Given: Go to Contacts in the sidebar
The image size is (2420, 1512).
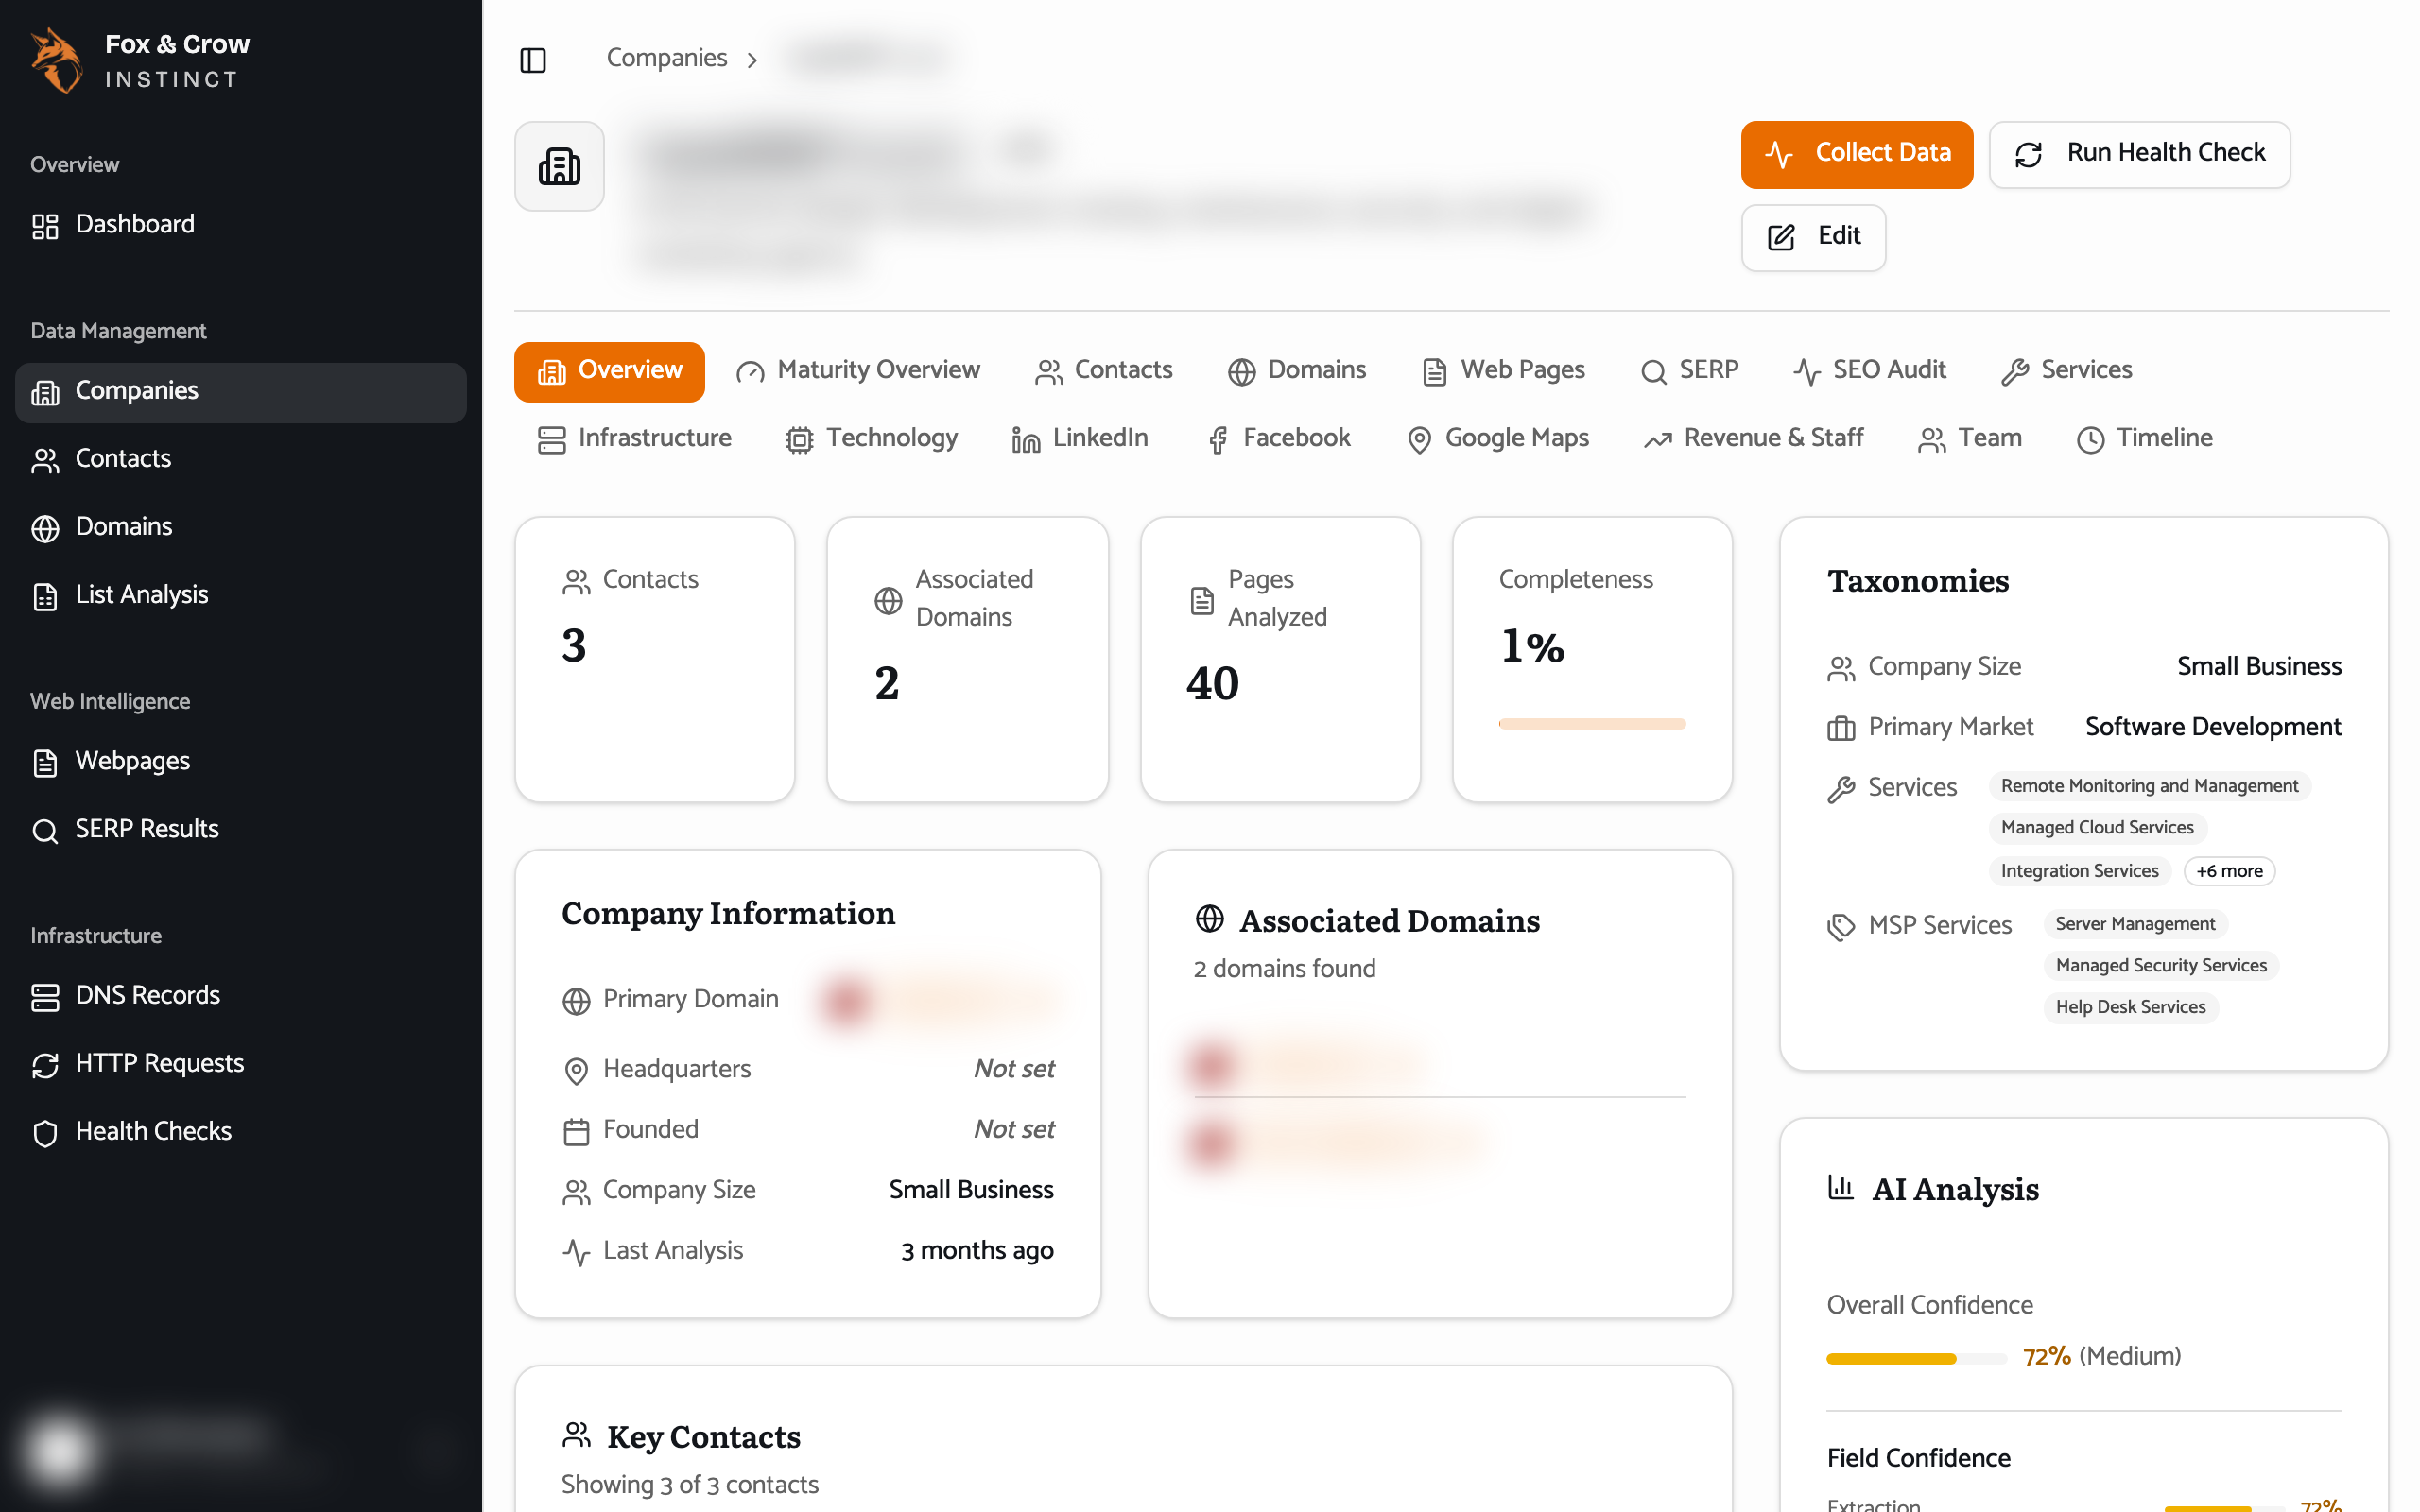Looking at the screenshot, I should point(241,459).
